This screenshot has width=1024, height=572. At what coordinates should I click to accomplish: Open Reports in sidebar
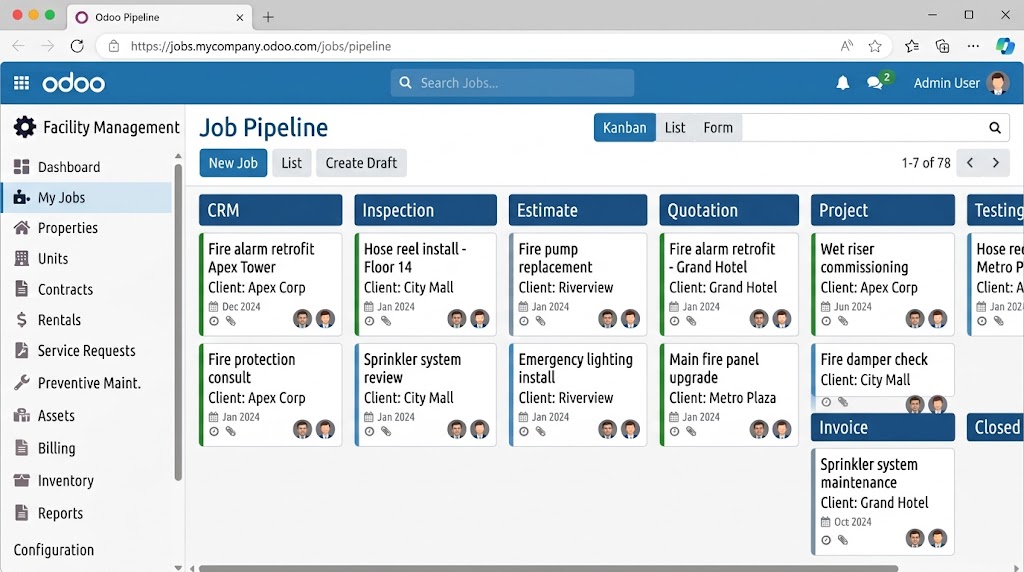[x=88, y=513]
